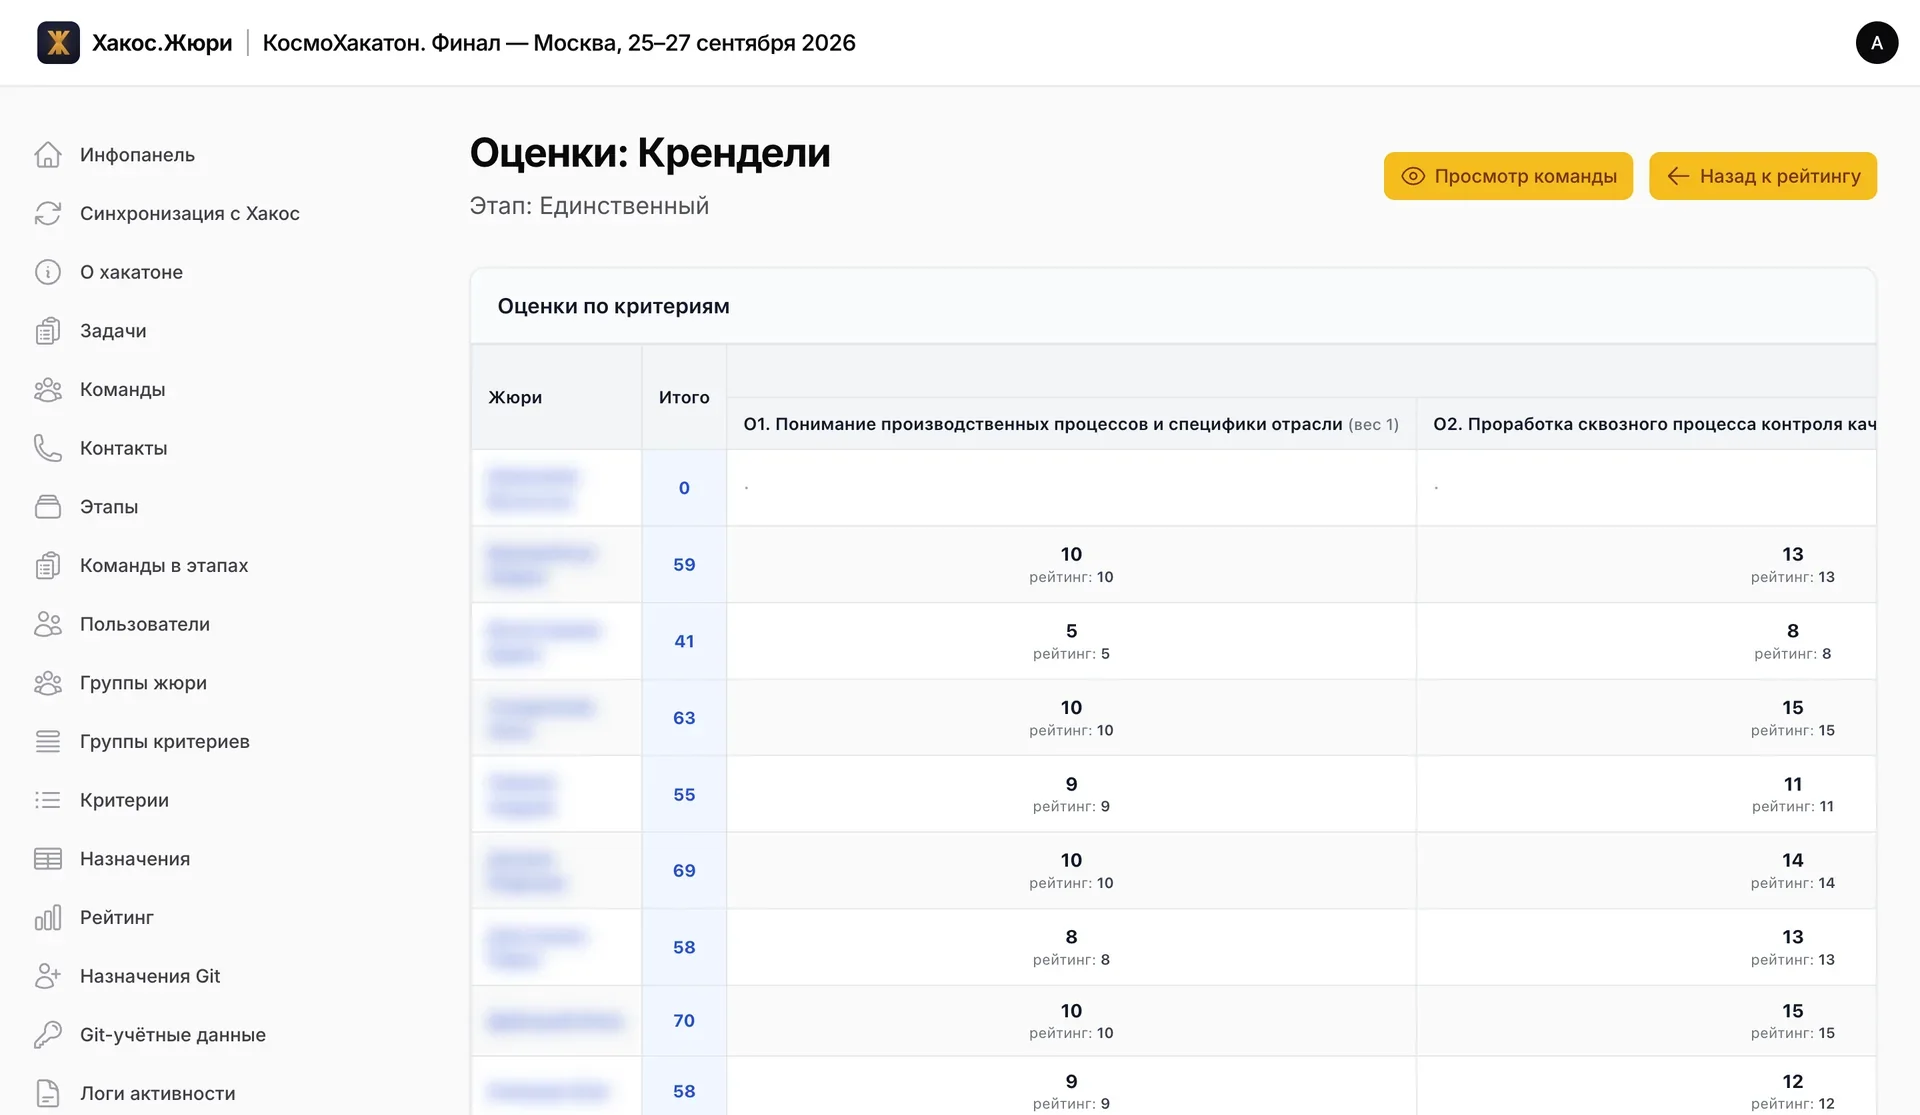Image resolution: width=1920 pixels, height=1115 pixels.
Task: Click the Назначения table icon
Action: click(x=48, y=859)
